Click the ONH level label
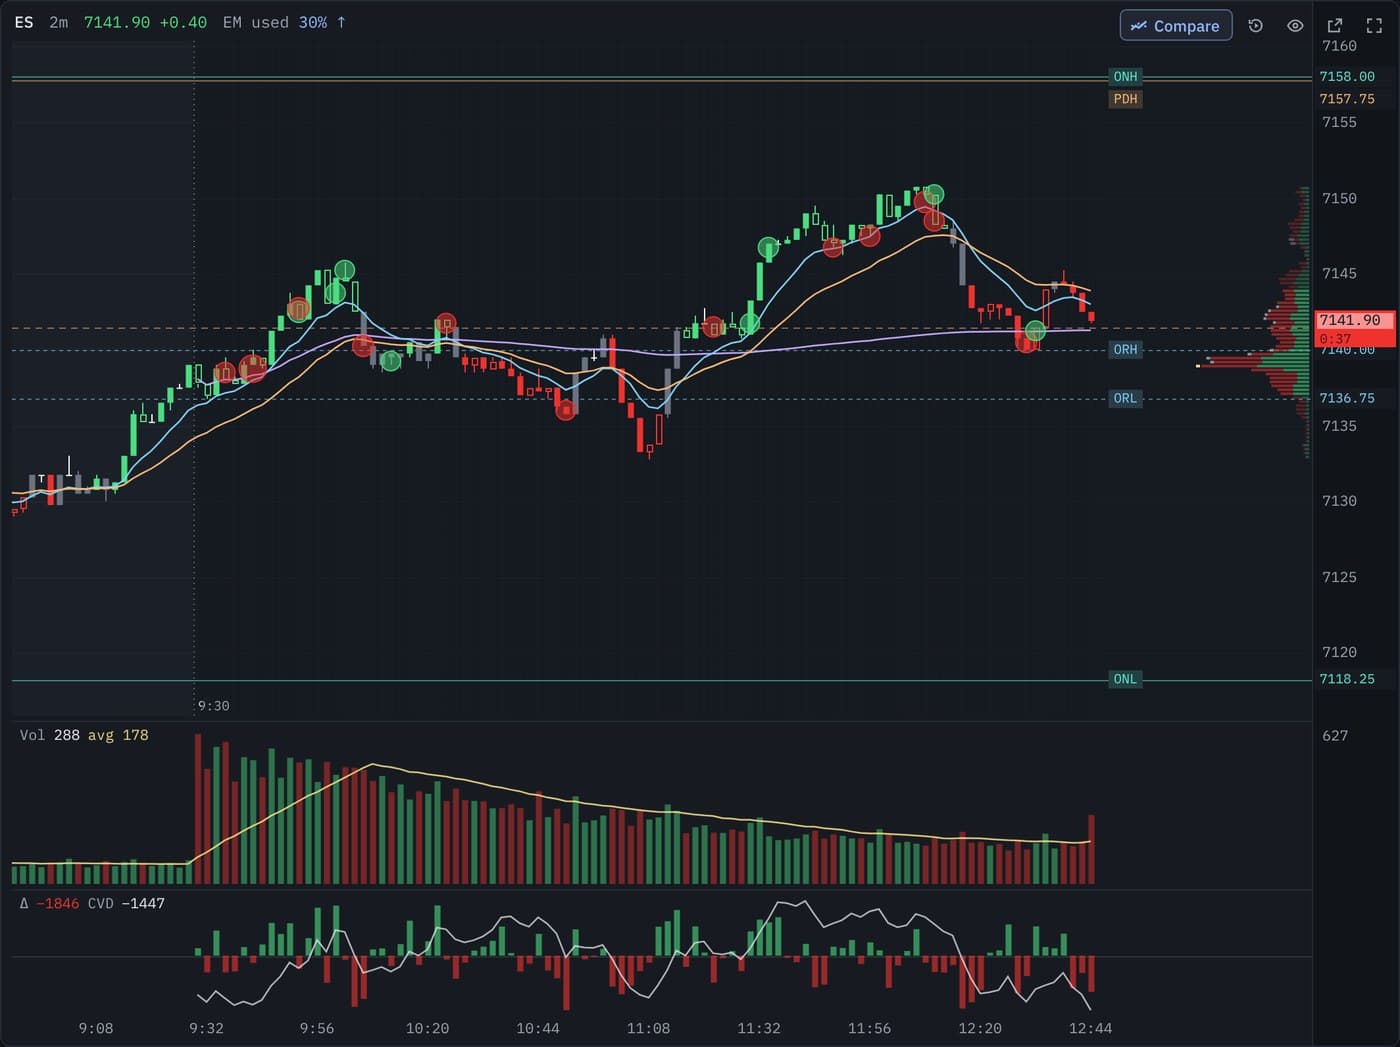1400x1047 pixels. click(1126, 77)
